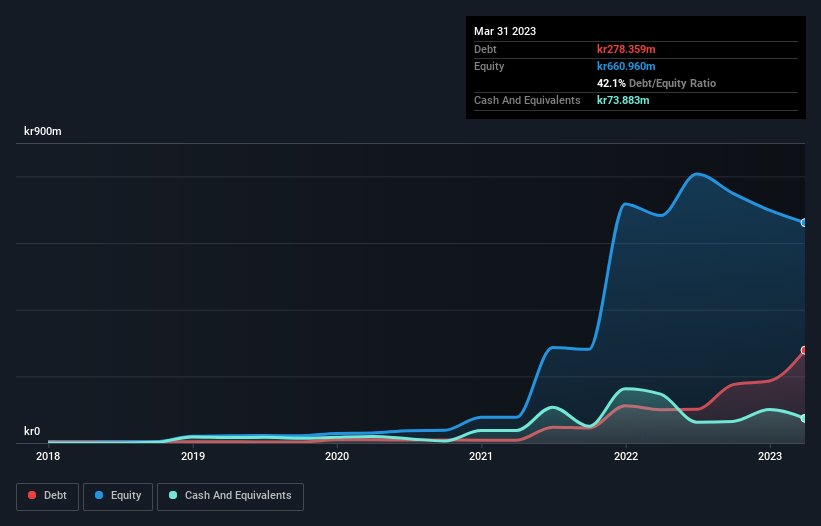Select the Equity data point marker at chart end
Viewport: 821px width, 526px height.
point(804,223)
